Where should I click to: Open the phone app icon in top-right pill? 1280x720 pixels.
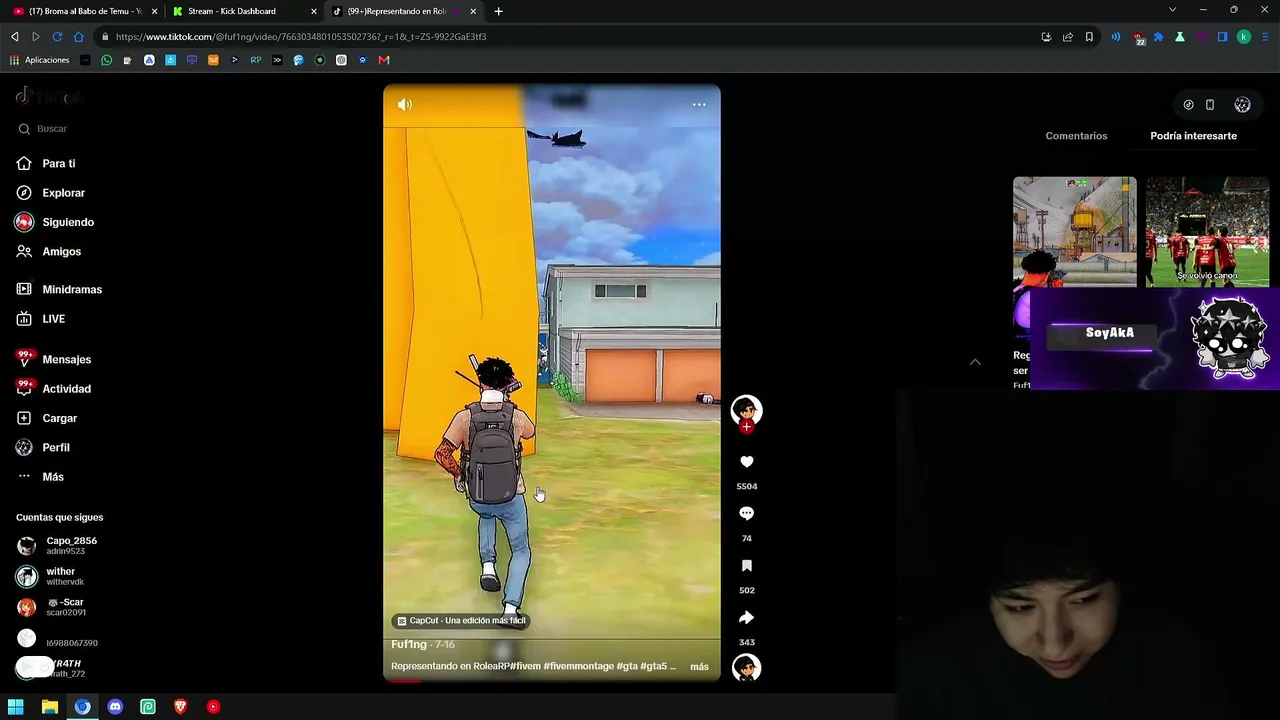click(x=1210, y=105)
